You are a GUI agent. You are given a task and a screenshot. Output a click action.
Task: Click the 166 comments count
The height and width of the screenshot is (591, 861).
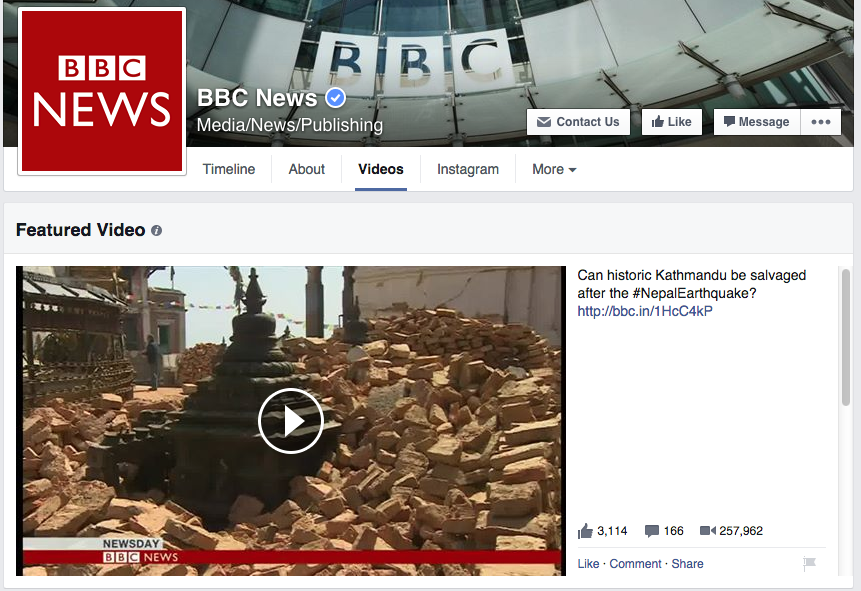(674, 531)
